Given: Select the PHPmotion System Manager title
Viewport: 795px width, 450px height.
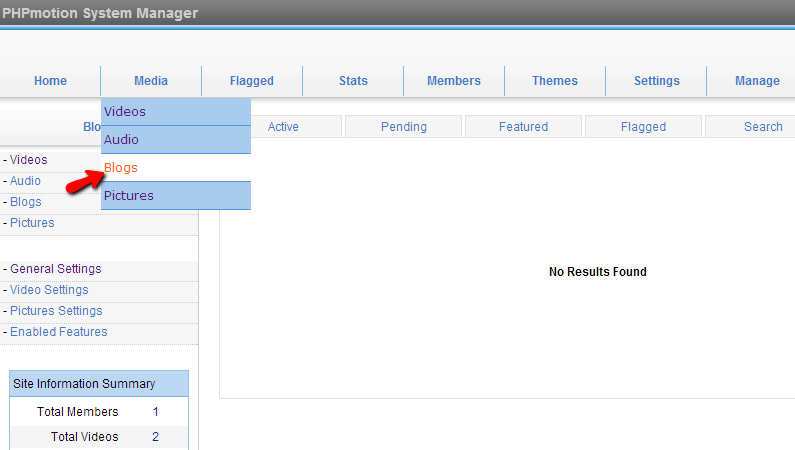Looking at the screenshot, I should pyautogui.click(x=100, y=13).
